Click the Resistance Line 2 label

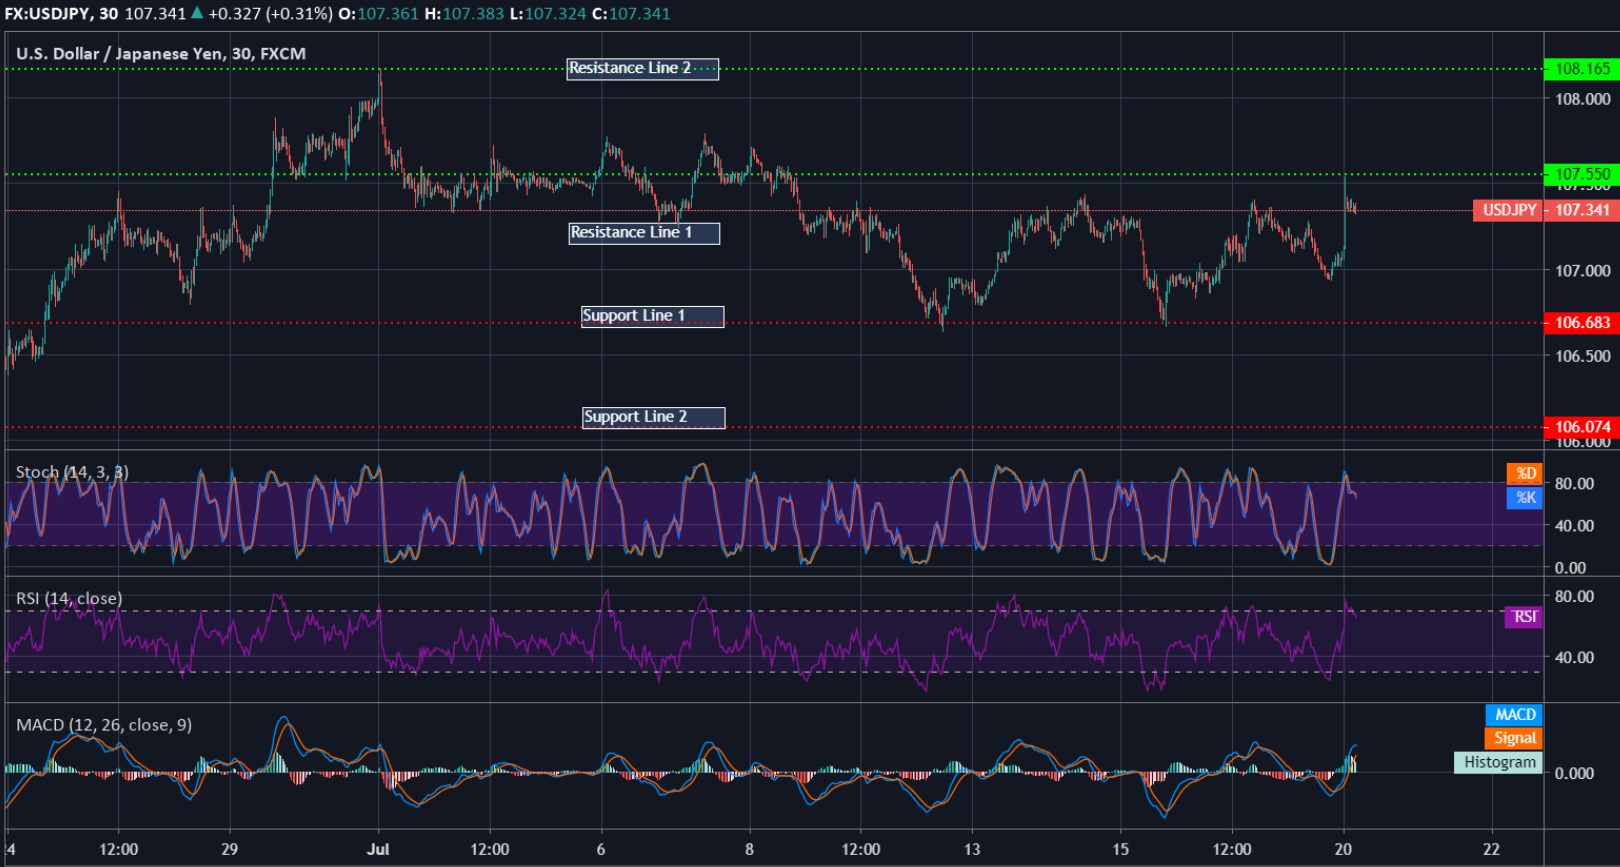[x=642, y=68]
